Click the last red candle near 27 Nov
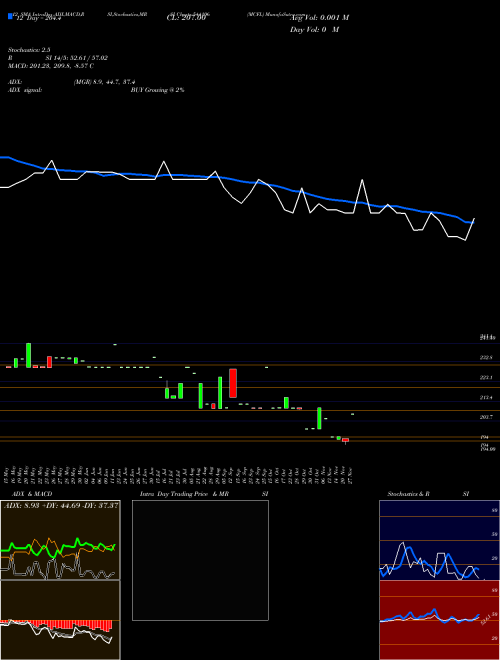The height and width of the screenshot is (660, 500). (x=346, y=440)
